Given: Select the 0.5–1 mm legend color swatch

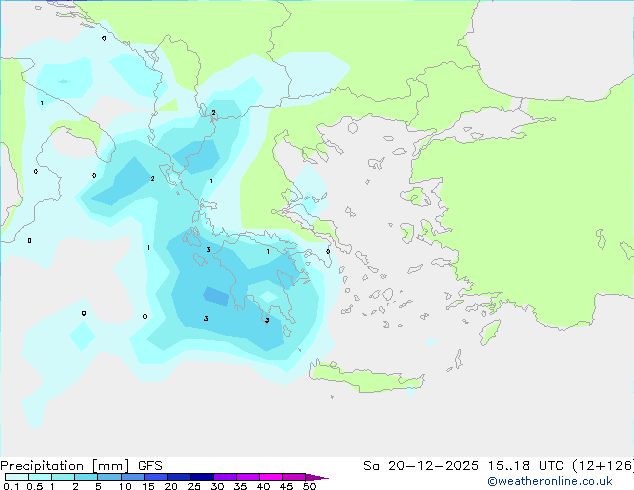Looking at the screenshot, I should [40, 477].
